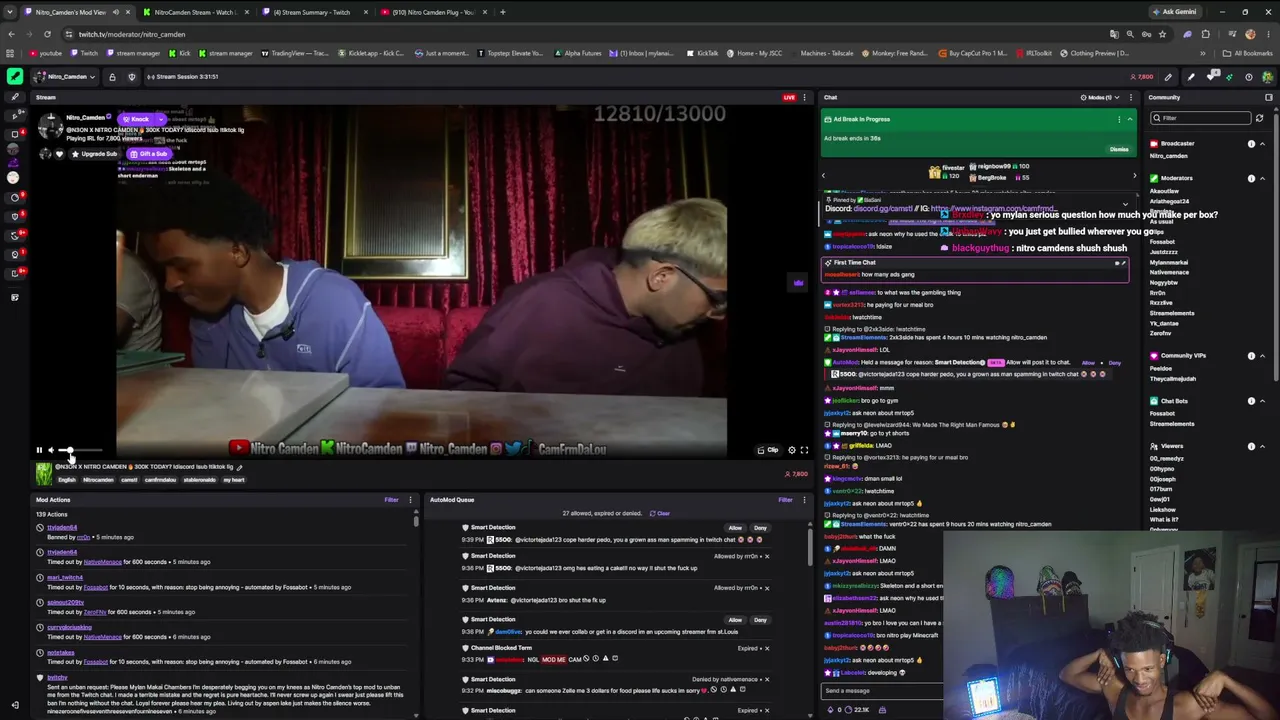This screenshot has height=720, width=1280.
Task: Collapse the Chat Bots group
Action: (1262, 401)
